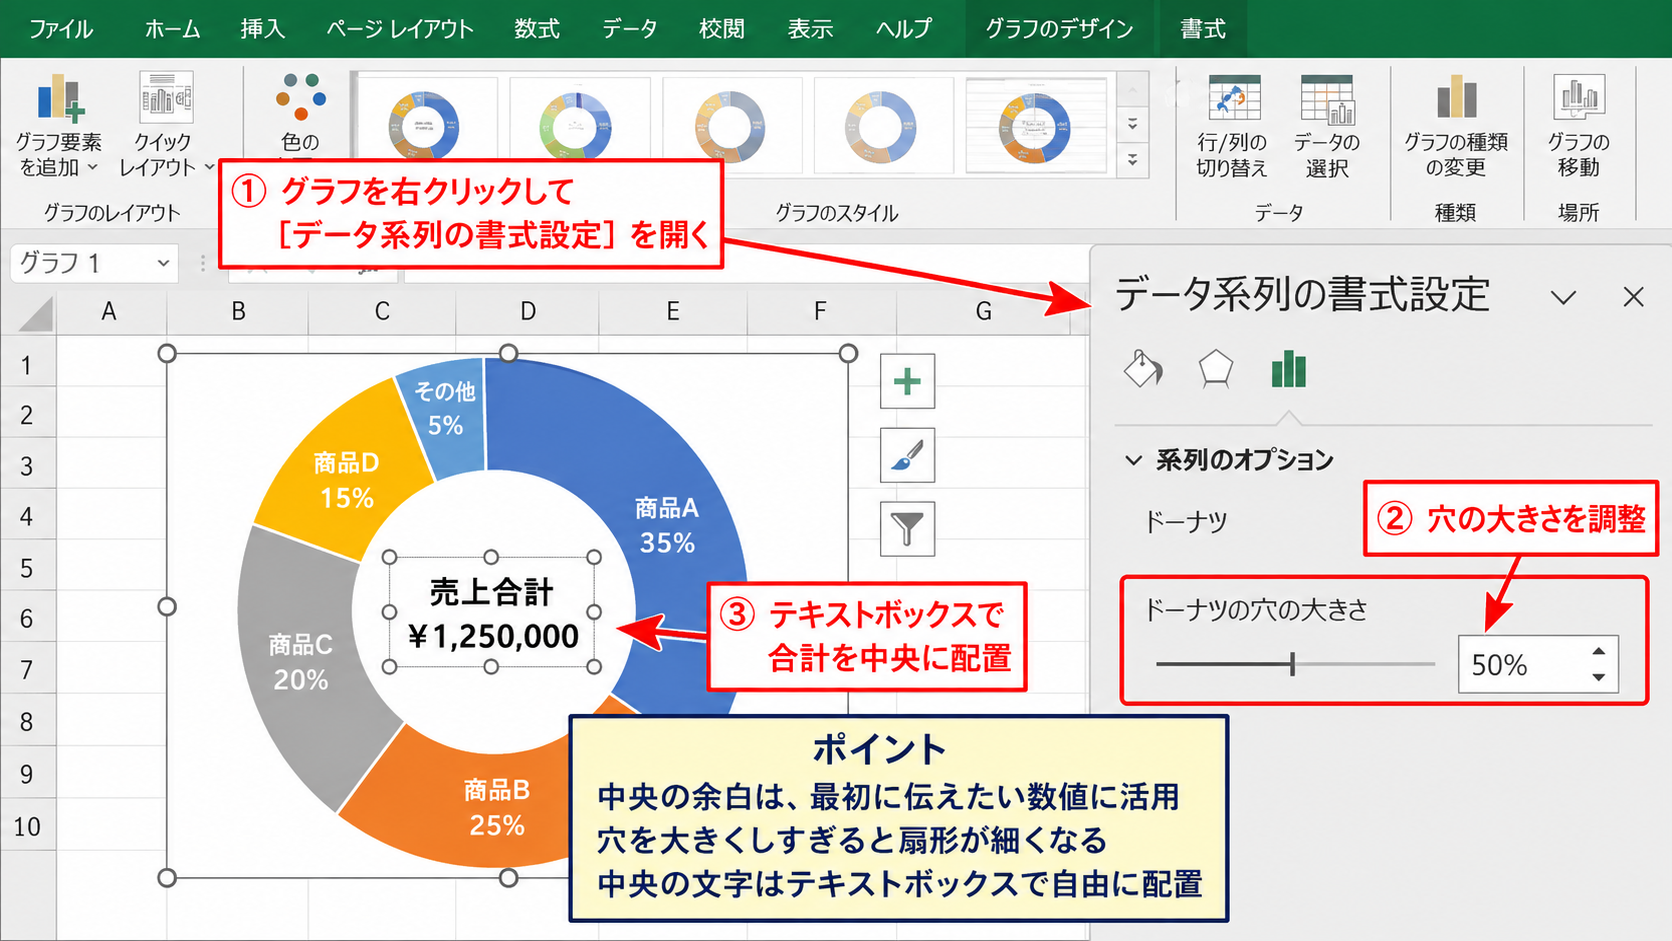Choose the fifth doughnut chart style thumbnail
Viewport: 1672px width, 941px height.
click(x=1036, y=126)
